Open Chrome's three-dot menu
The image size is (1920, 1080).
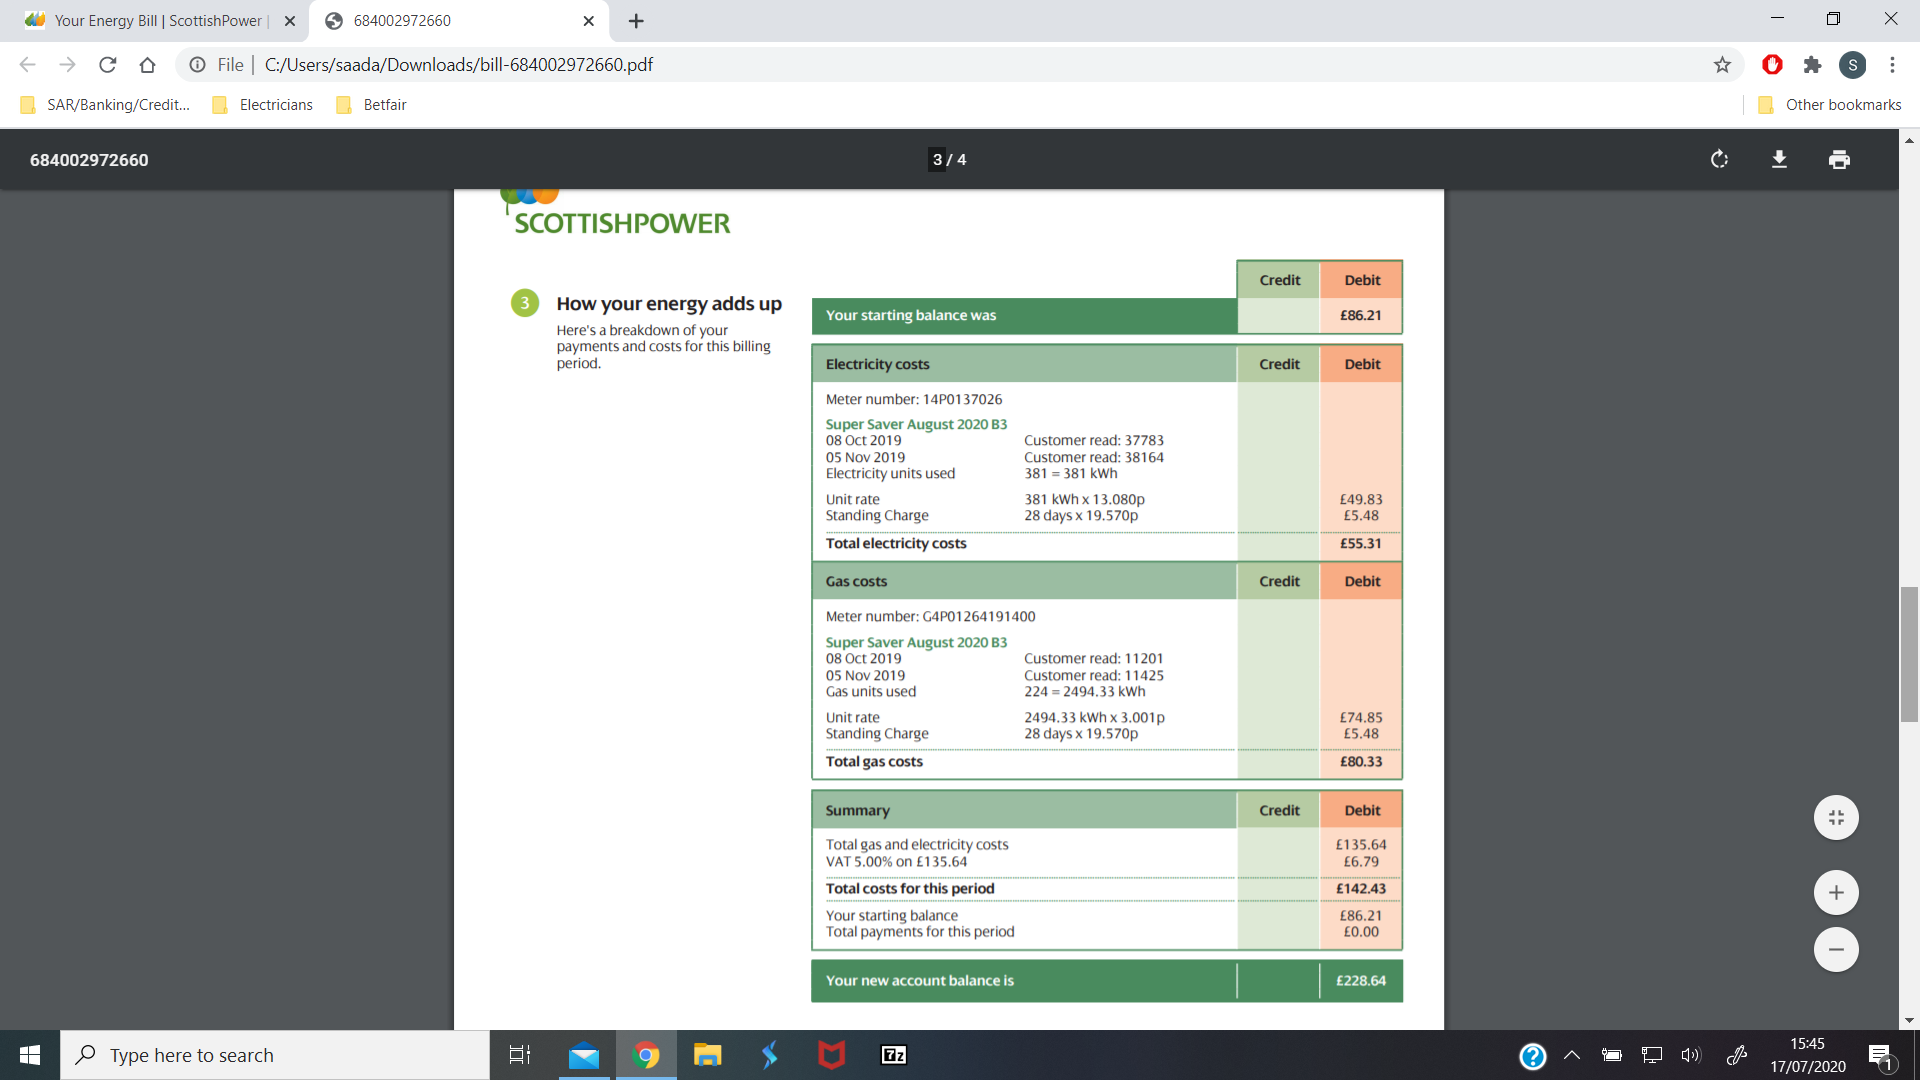click(x=1892, y=65)
